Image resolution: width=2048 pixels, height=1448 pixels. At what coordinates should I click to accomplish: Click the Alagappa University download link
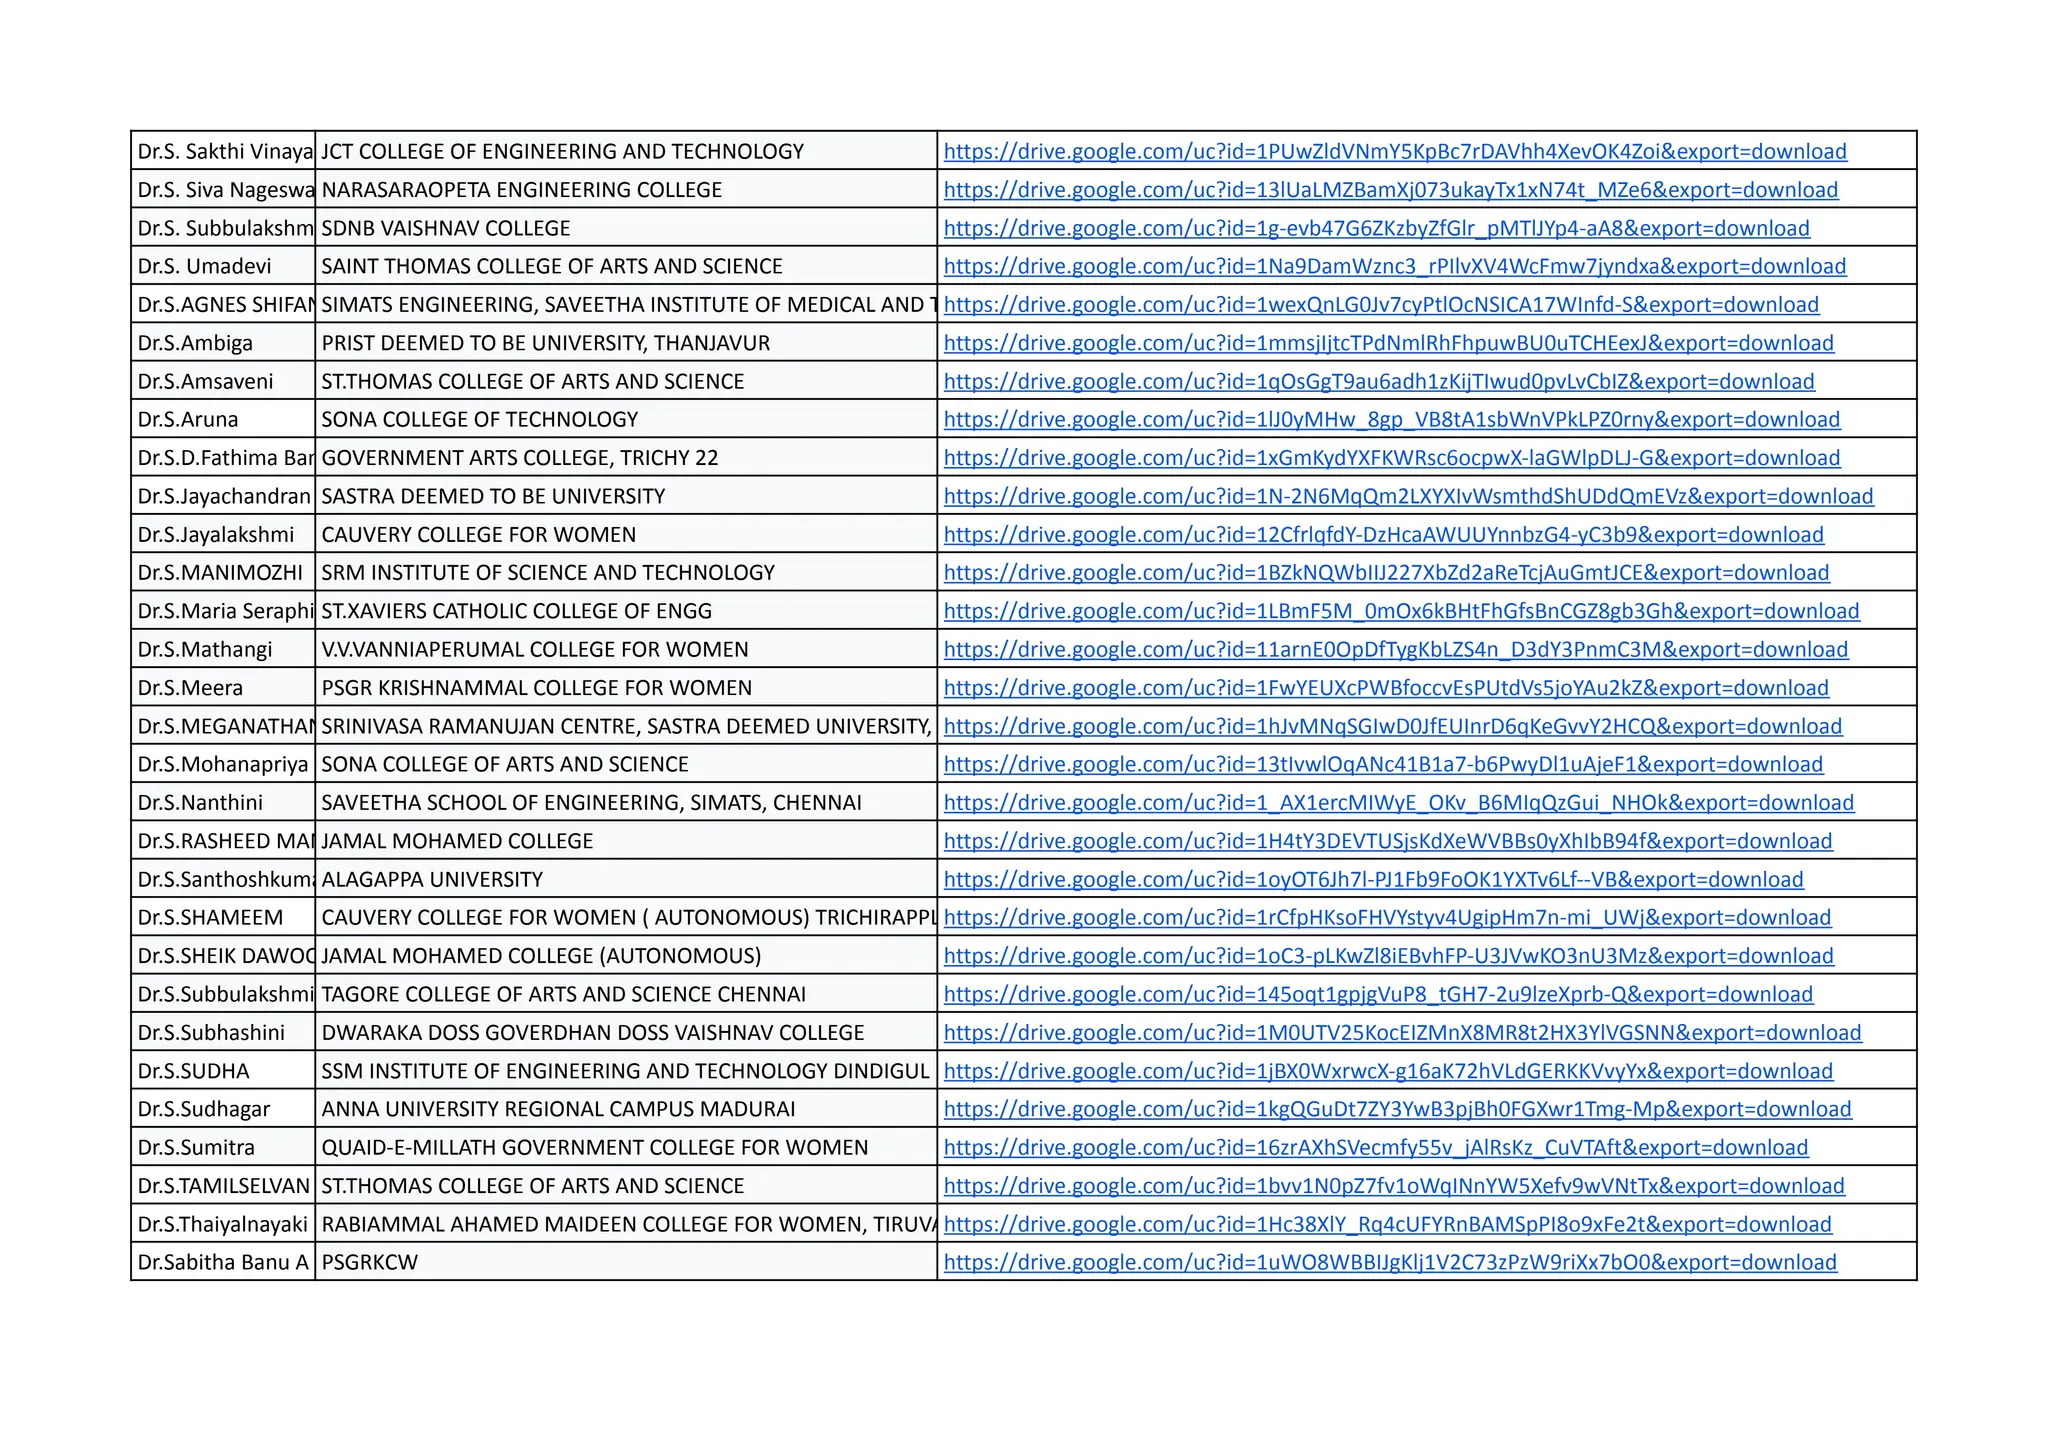pyautogui.click(x=1373, y=880)
